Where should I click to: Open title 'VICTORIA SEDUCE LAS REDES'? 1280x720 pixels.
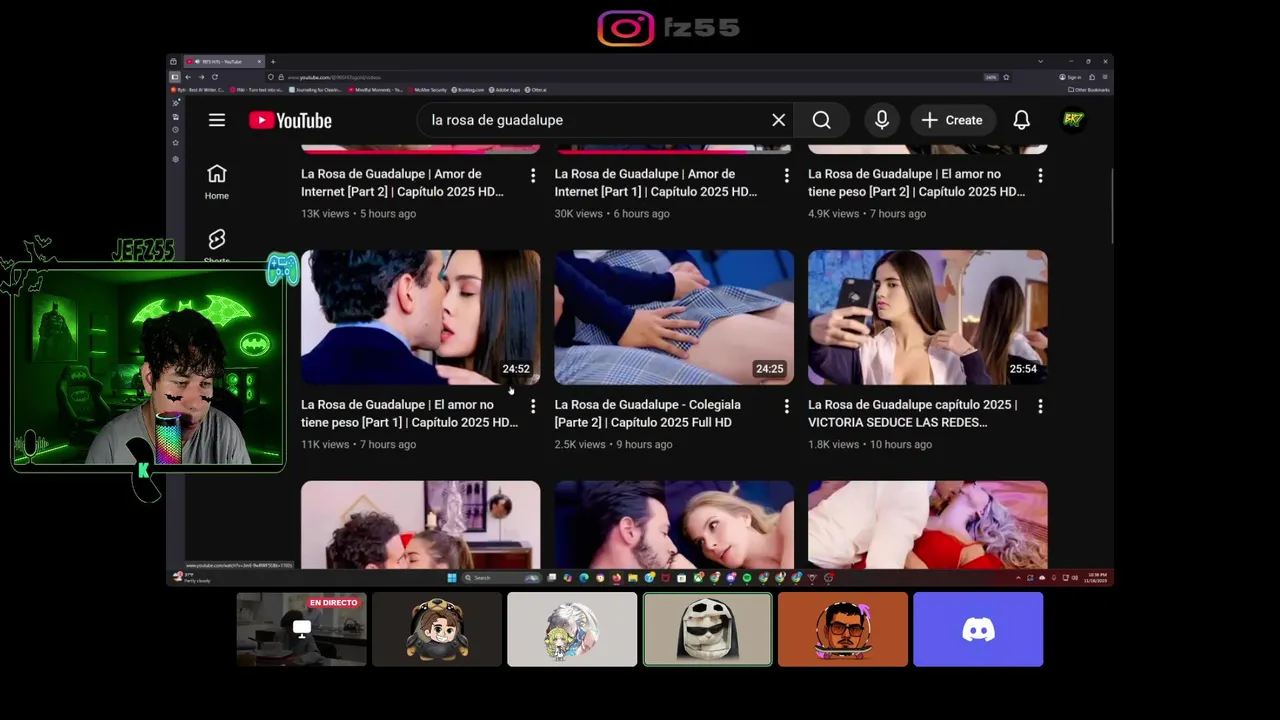912,414
